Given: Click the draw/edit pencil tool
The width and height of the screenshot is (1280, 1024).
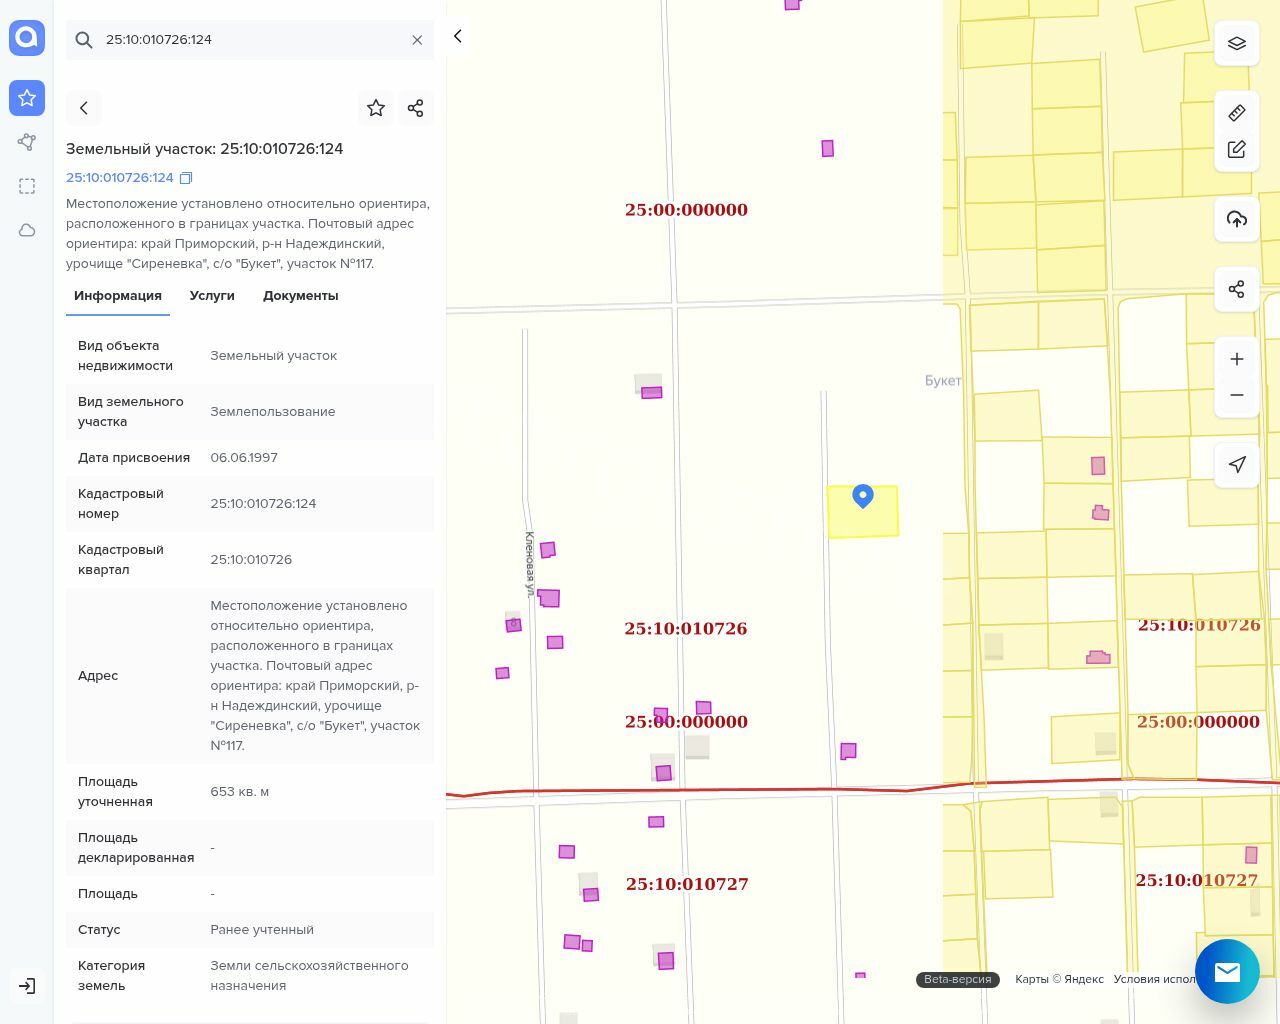Looking at the screenshot, I should click(x=1236, y=150).
